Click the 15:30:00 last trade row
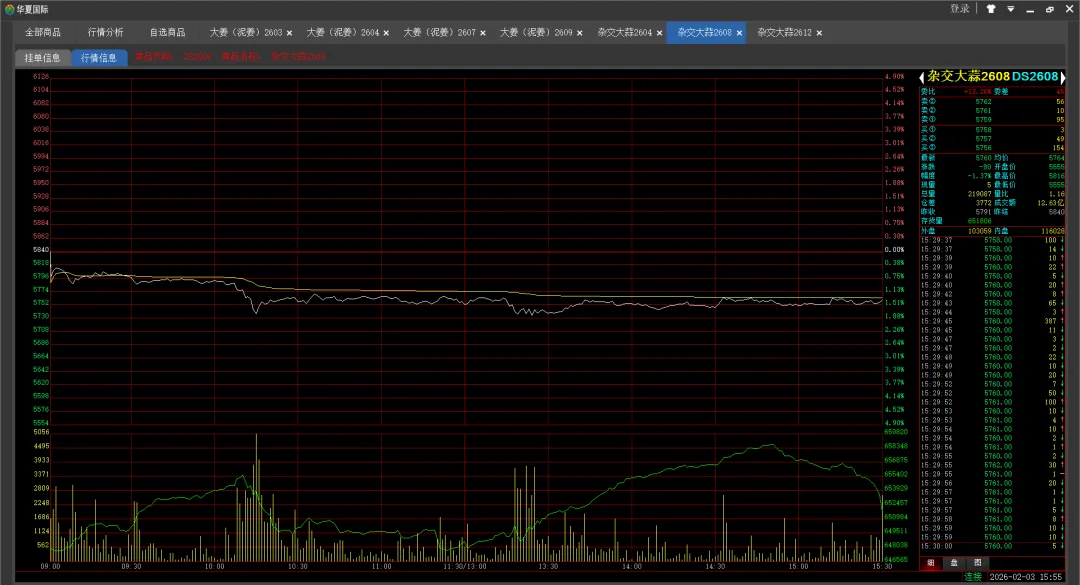The width and height of the screenshot is (1080, 585). [992, 546]
